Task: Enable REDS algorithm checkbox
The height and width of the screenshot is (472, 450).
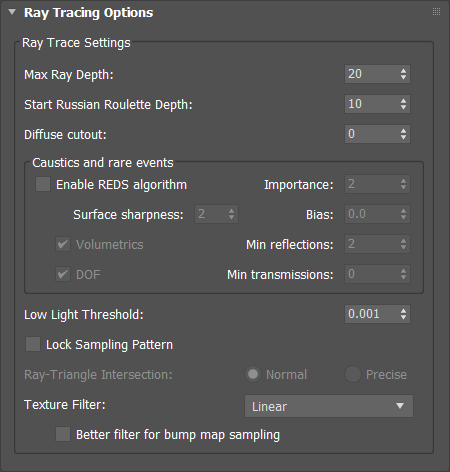Action: [43, 184]
